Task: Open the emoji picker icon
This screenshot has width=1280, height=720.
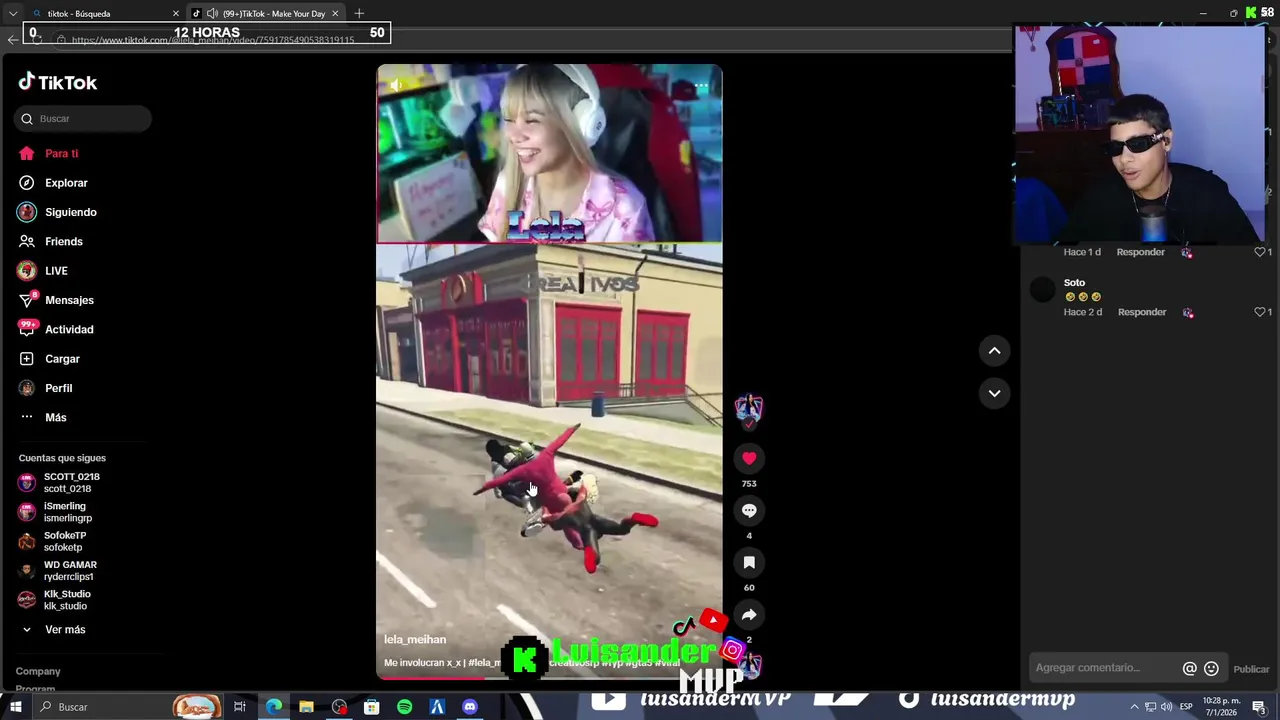Action: pos(1211,669)
